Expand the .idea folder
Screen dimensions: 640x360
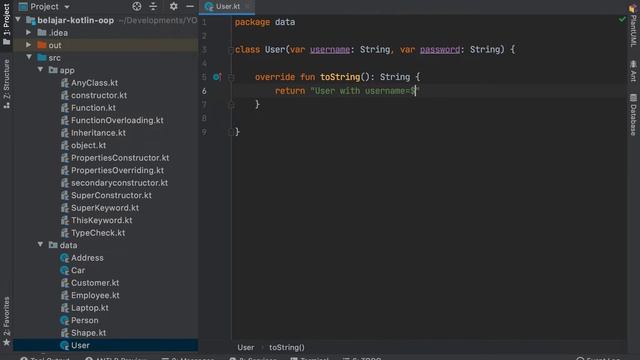tap(29, 32)
